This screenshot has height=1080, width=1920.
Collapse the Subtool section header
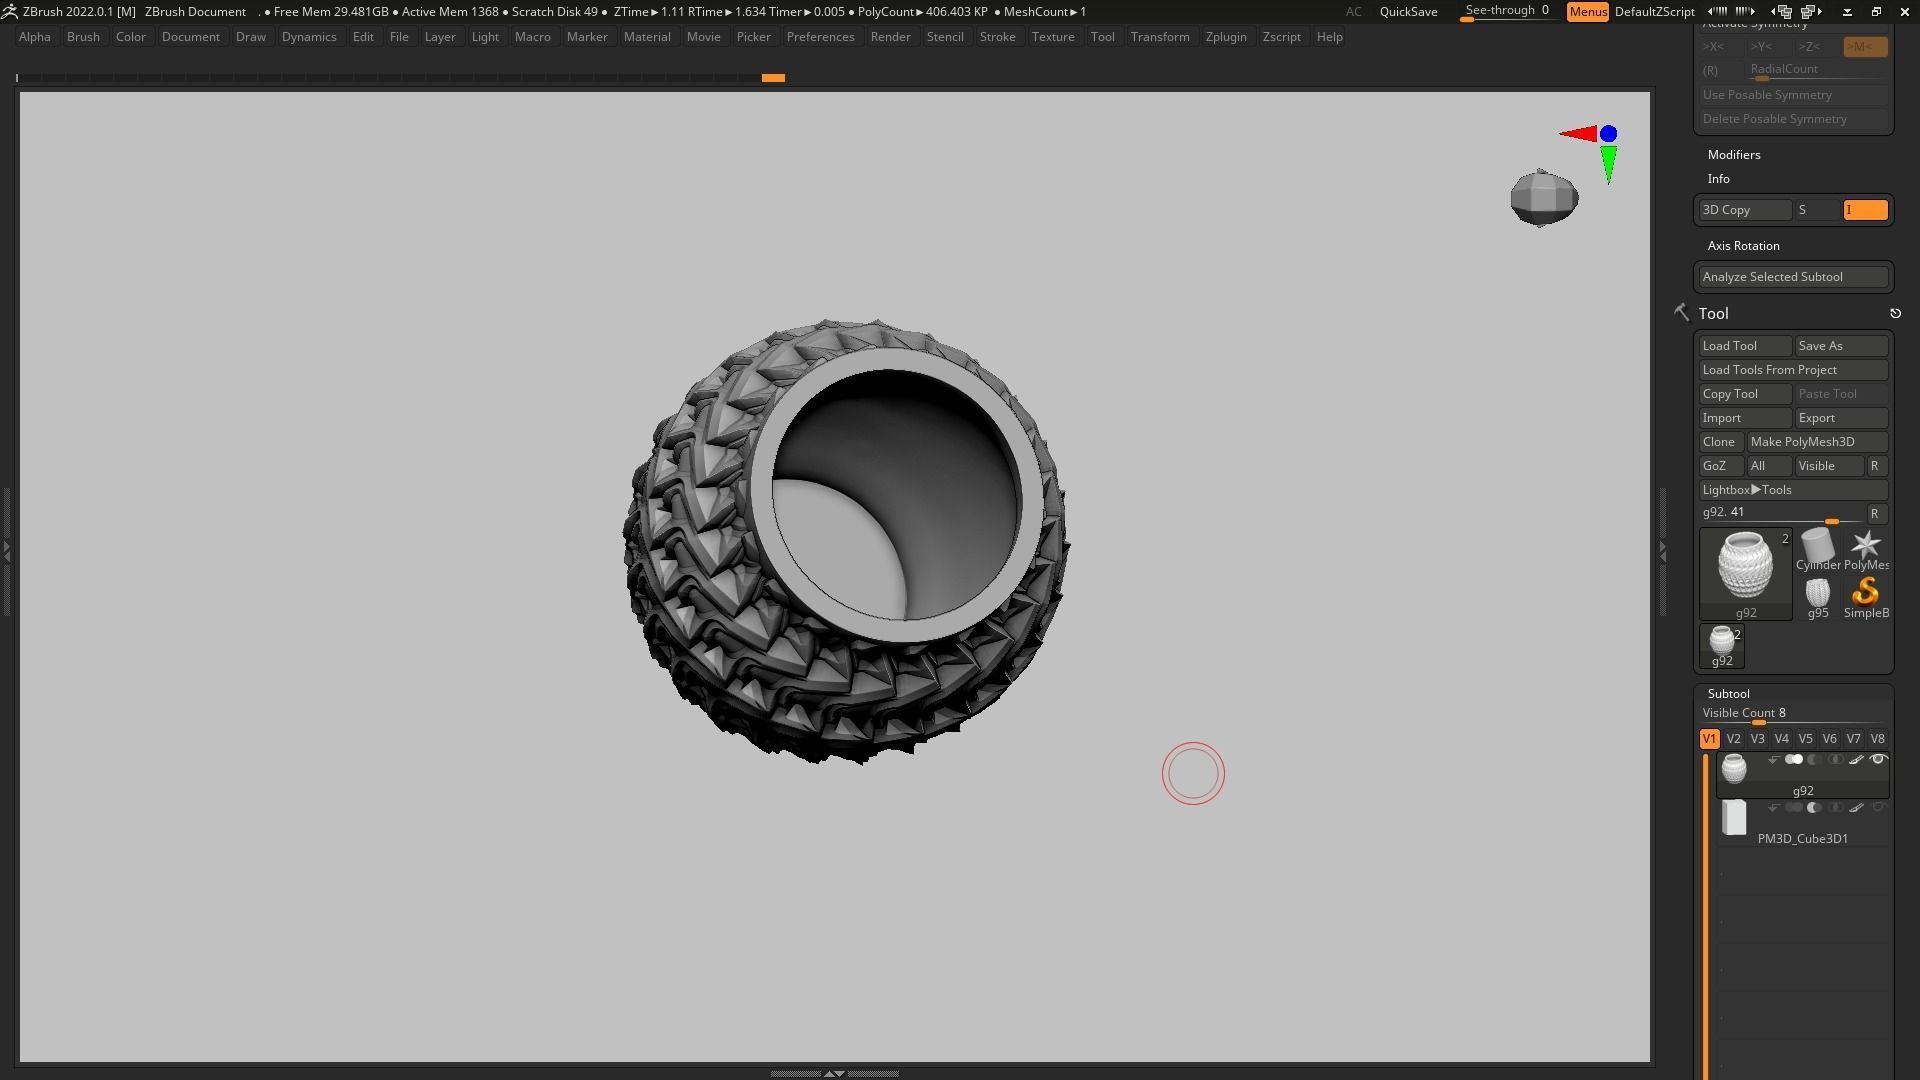coord(1728,694)
